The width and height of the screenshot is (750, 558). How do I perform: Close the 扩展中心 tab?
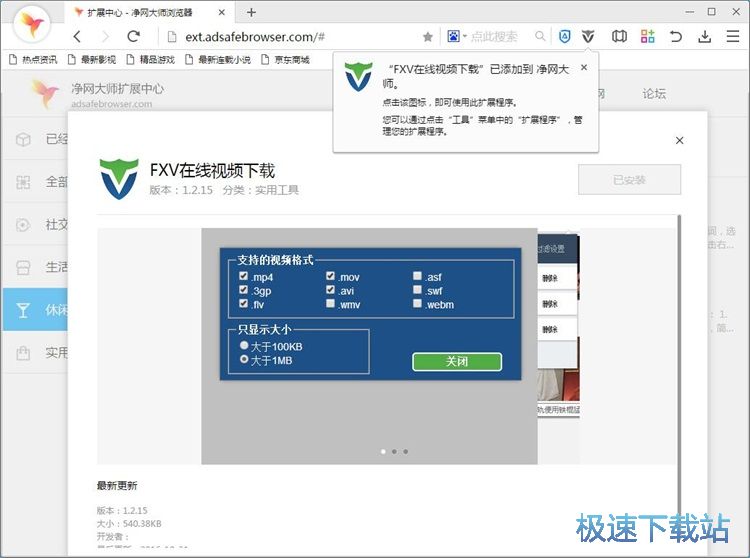[221, 12]
